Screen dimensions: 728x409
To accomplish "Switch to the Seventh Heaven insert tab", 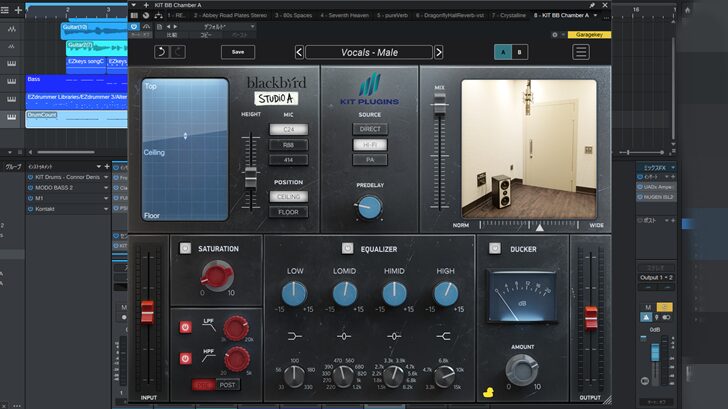I will [x=344, y=15].
